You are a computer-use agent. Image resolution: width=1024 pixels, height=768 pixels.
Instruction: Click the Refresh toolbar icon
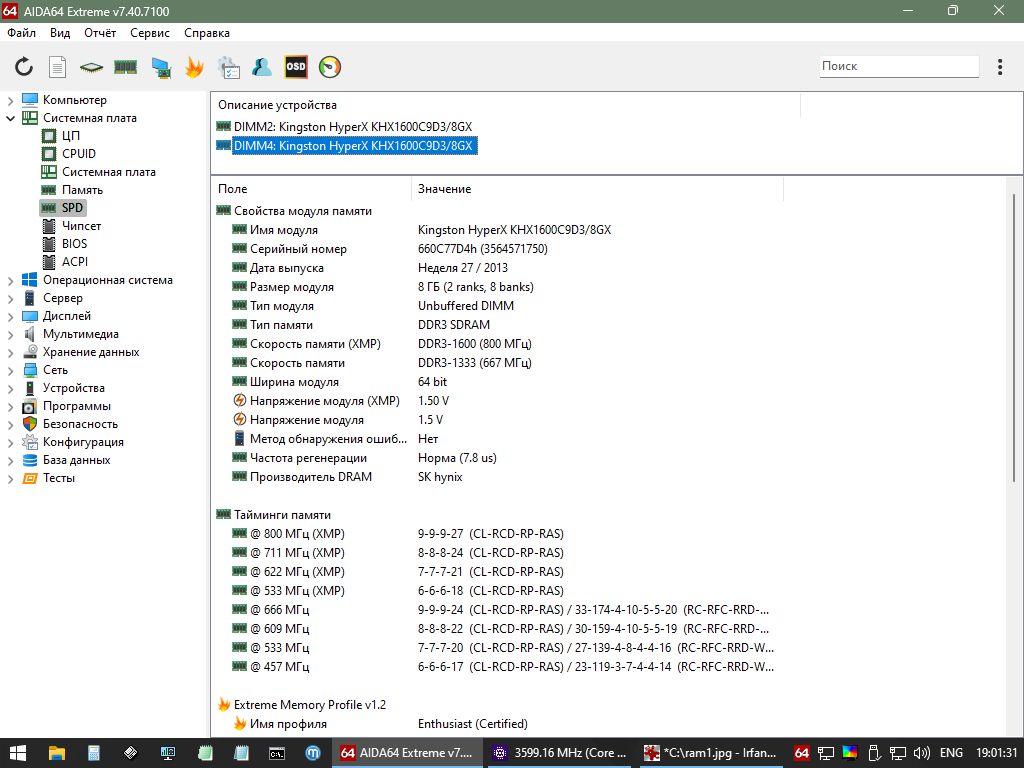tap(24, 67)
